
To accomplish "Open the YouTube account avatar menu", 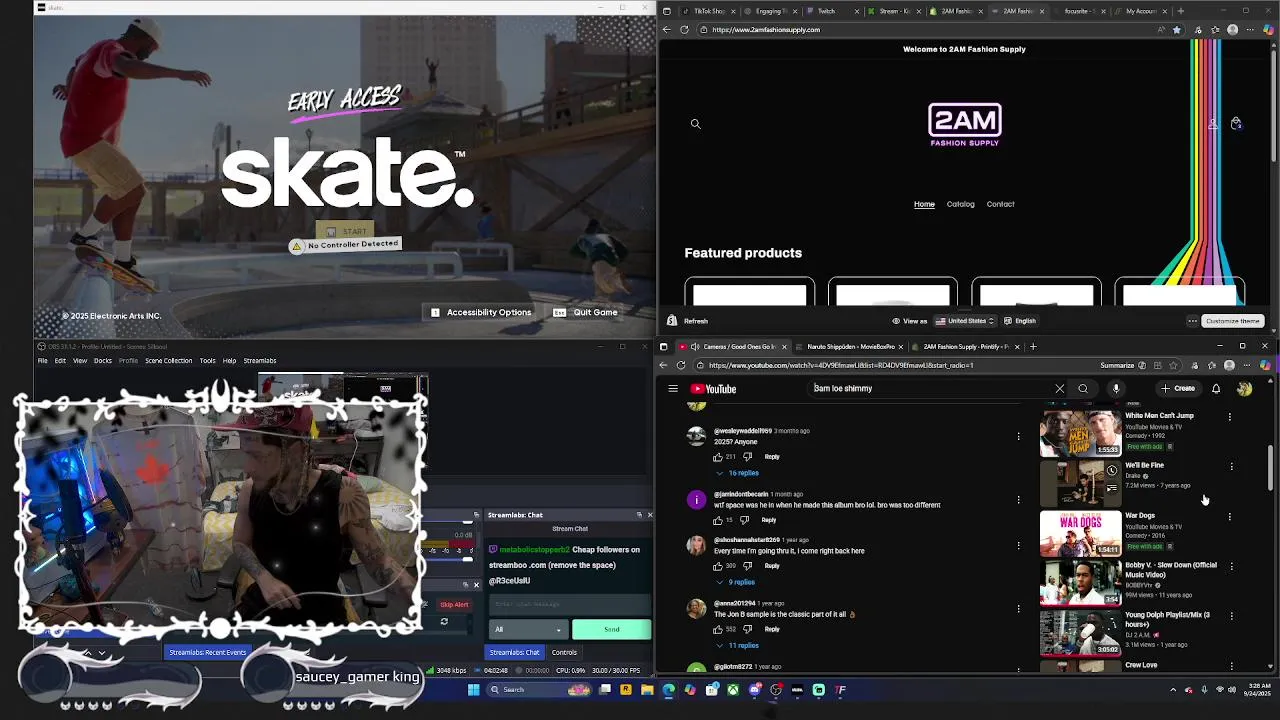I will click(x=1244, y=389).
